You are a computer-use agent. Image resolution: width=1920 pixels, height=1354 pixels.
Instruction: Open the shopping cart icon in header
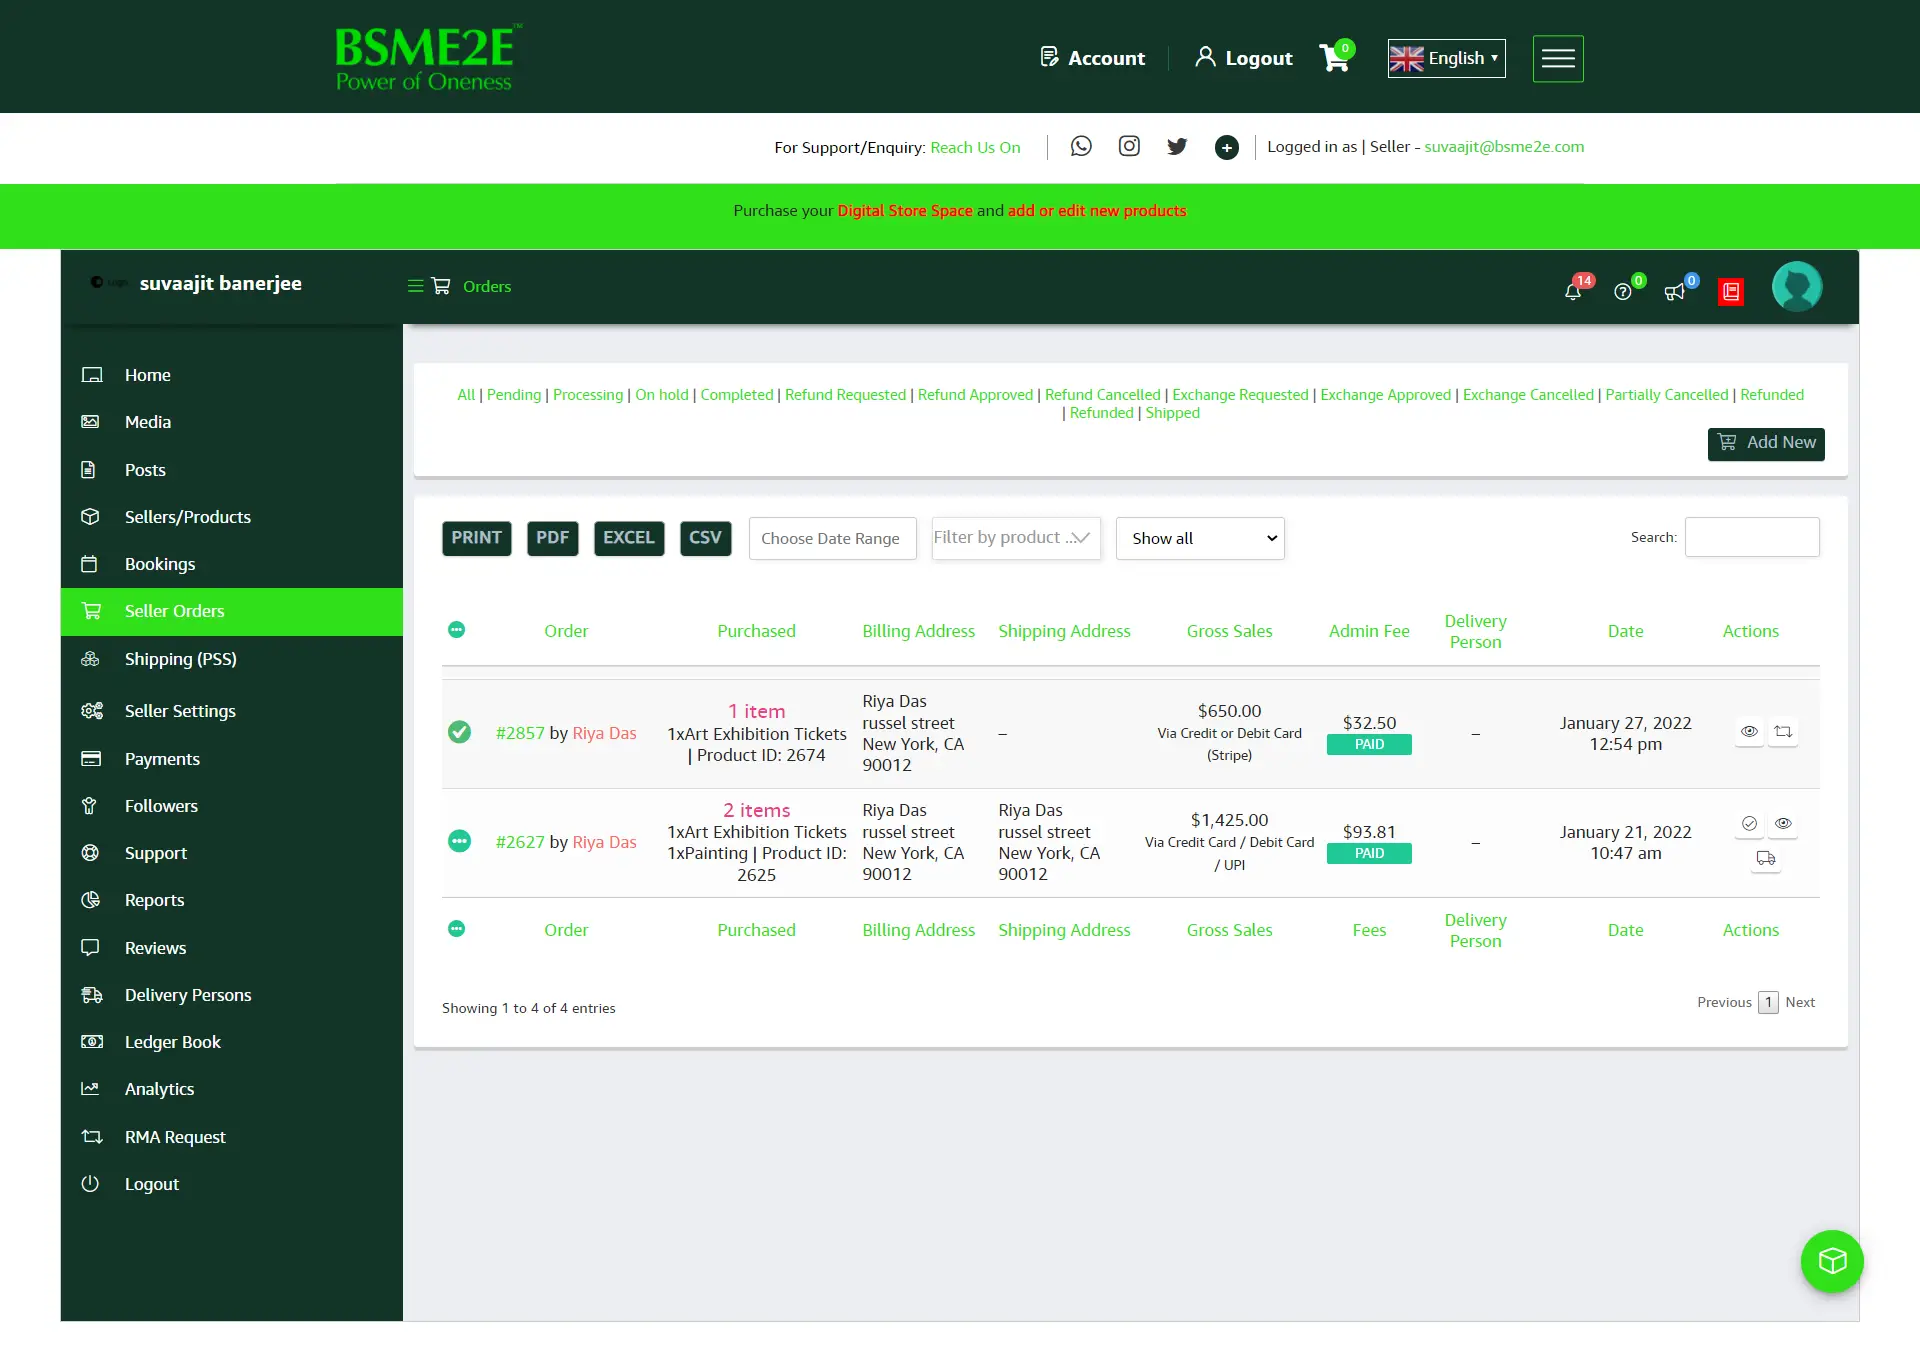click(x=1335, y=57)
